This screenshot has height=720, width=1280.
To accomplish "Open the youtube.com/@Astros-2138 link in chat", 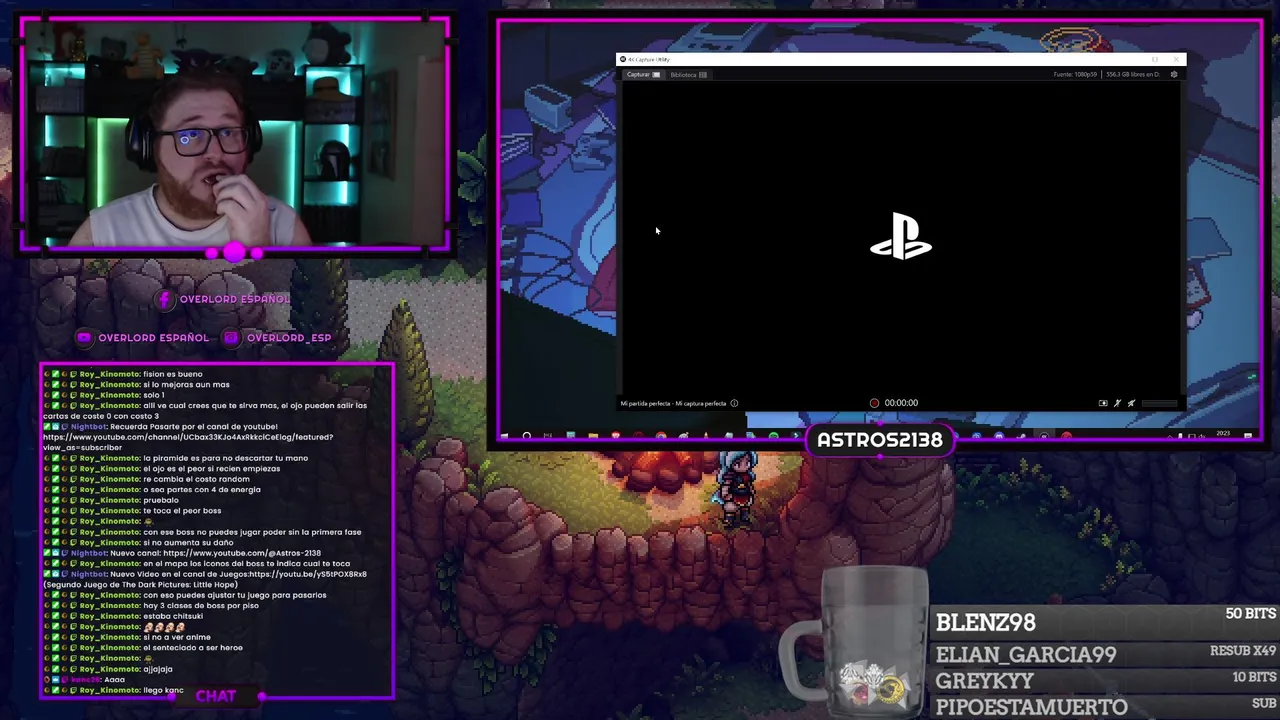I will click(x=242, y=553).
